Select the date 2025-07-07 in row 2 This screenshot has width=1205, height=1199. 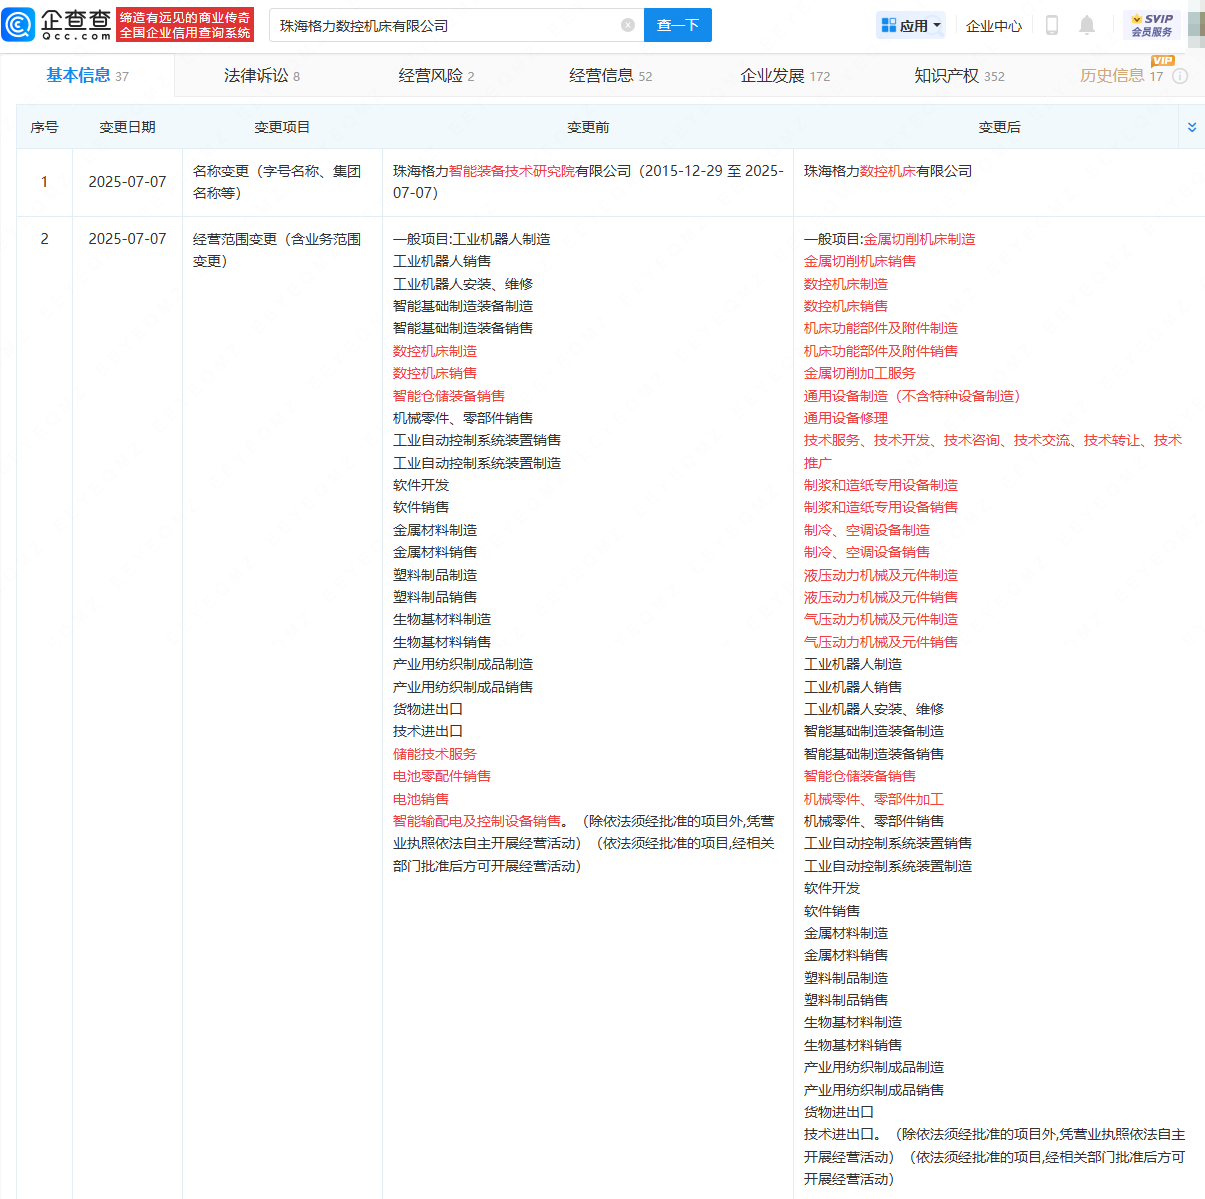[x=127, y=239]
